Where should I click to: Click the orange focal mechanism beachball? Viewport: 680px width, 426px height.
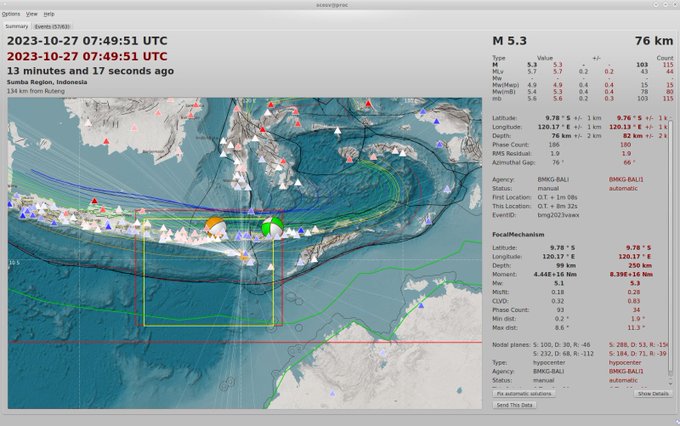pos(216,226)
